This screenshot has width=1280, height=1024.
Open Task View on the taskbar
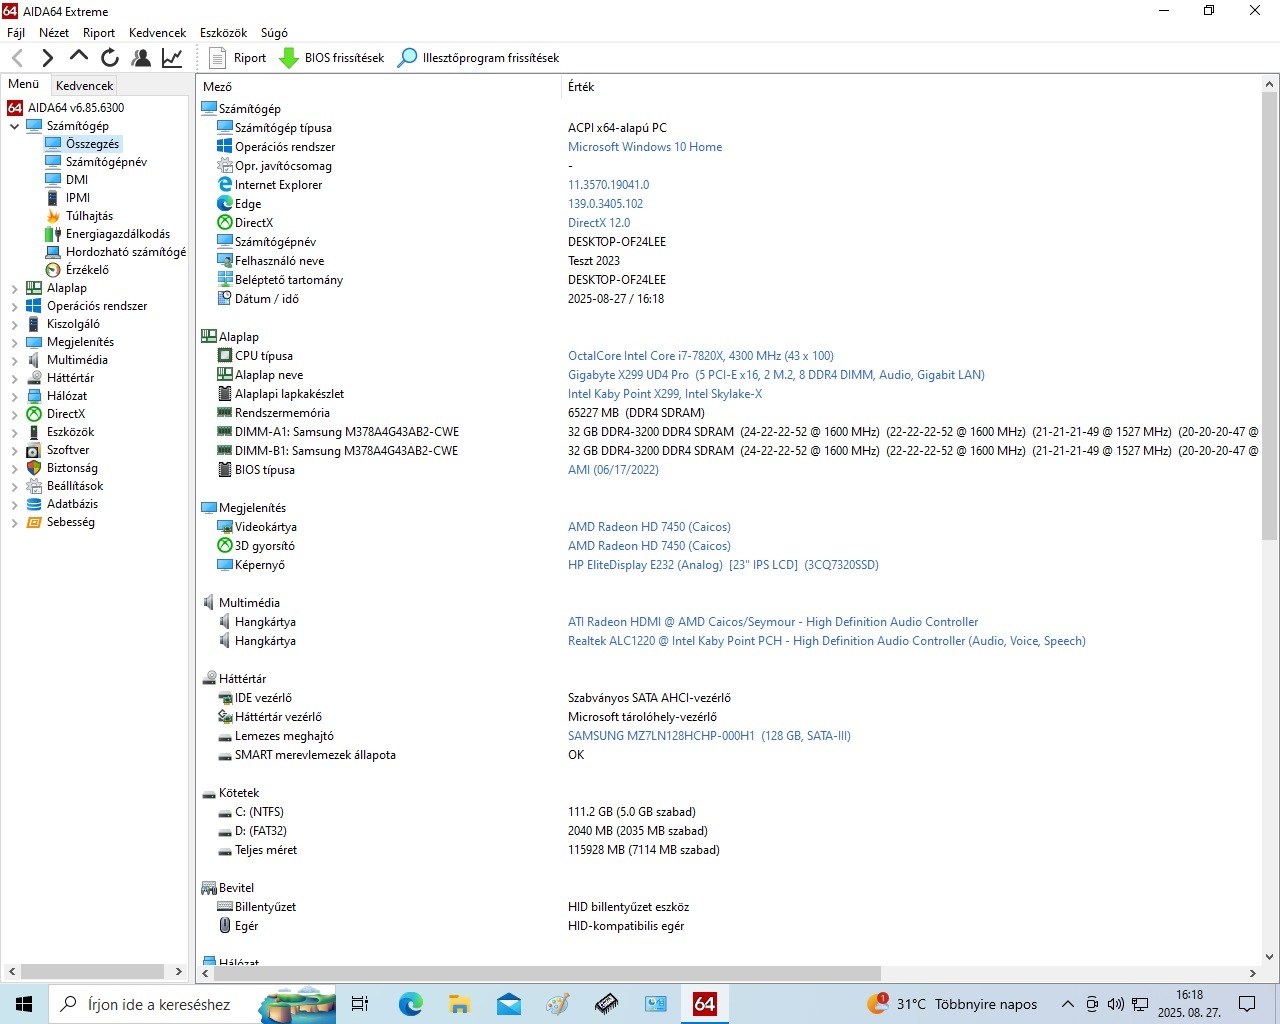pyautogui.click(x=361, y=1004)
